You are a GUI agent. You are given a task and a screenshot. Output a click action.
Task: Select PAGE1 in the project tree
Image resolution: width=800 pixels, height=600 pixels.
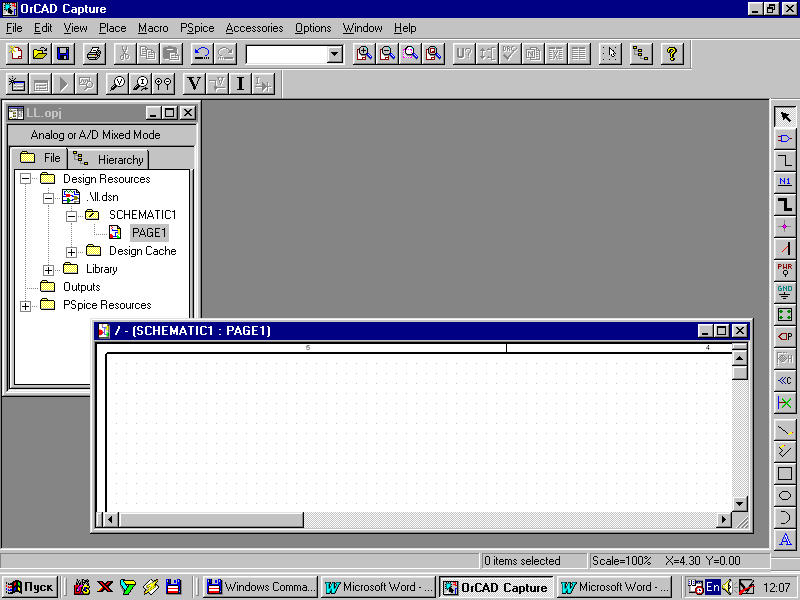click(x=149, y=233)
